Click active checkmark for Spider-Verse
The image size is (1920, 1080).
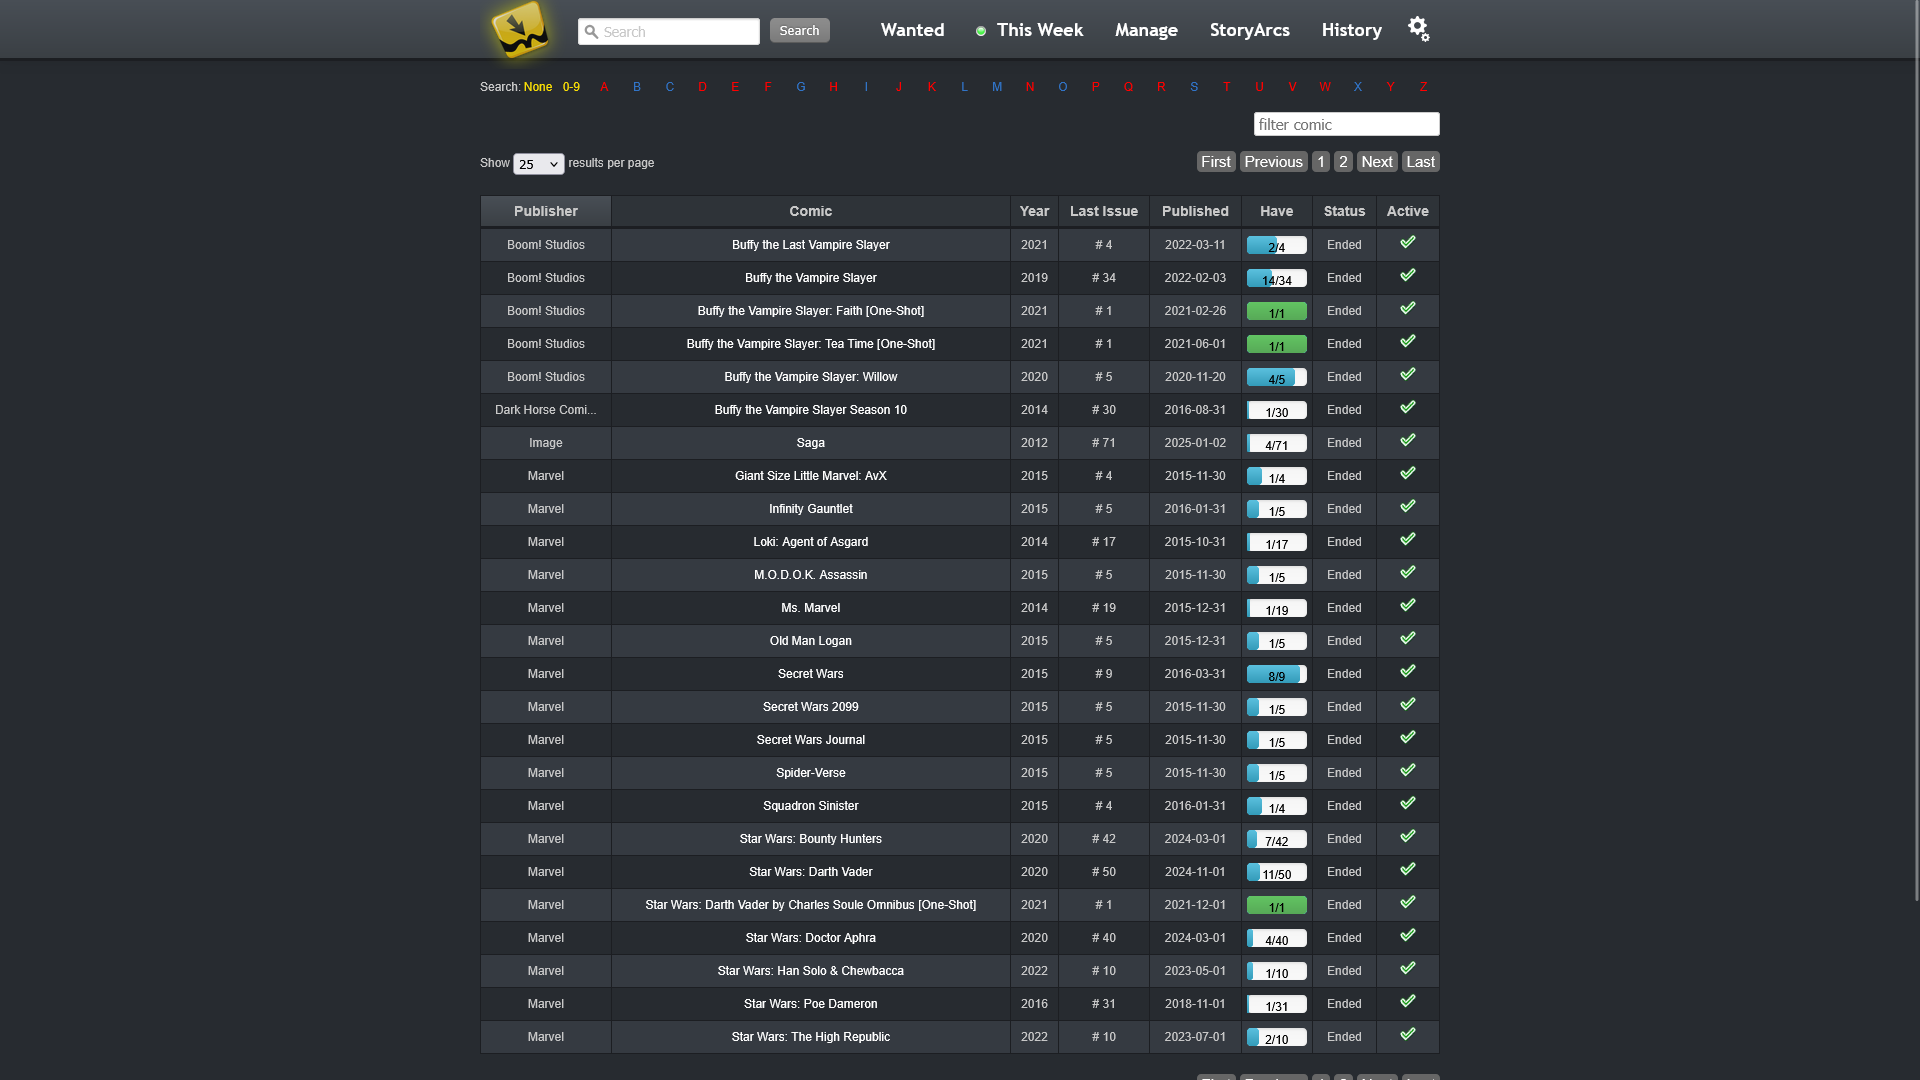(x=1407, y=770)
